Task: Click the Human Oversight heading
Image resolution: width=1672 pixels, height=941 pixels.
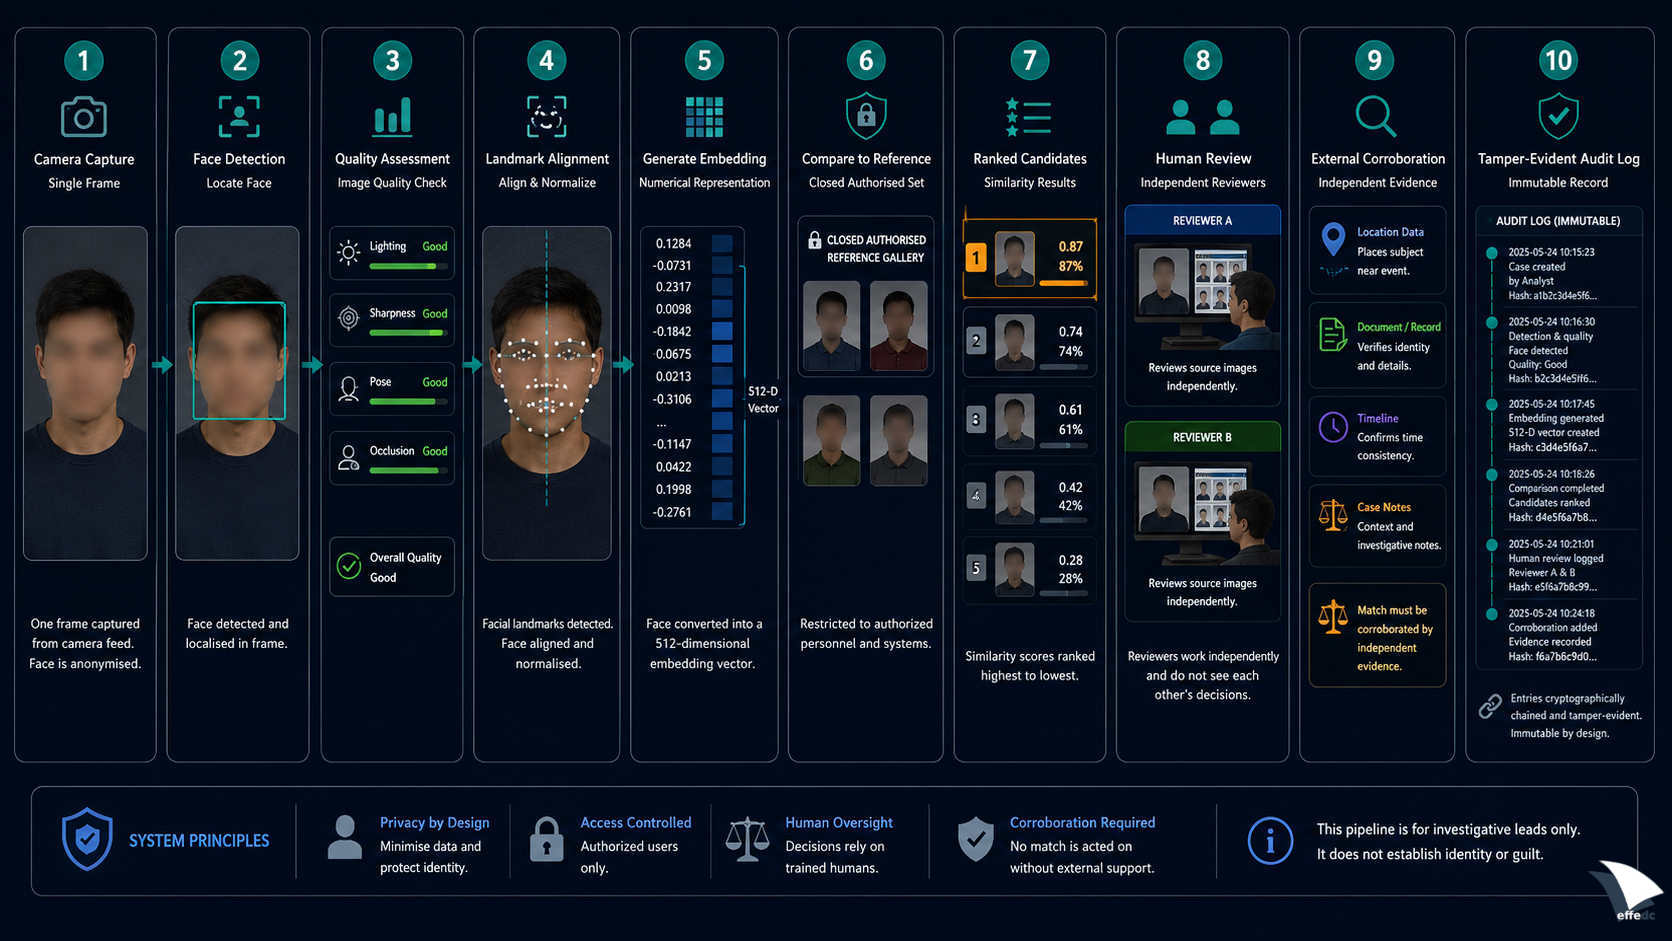Action: click(838, 822)
